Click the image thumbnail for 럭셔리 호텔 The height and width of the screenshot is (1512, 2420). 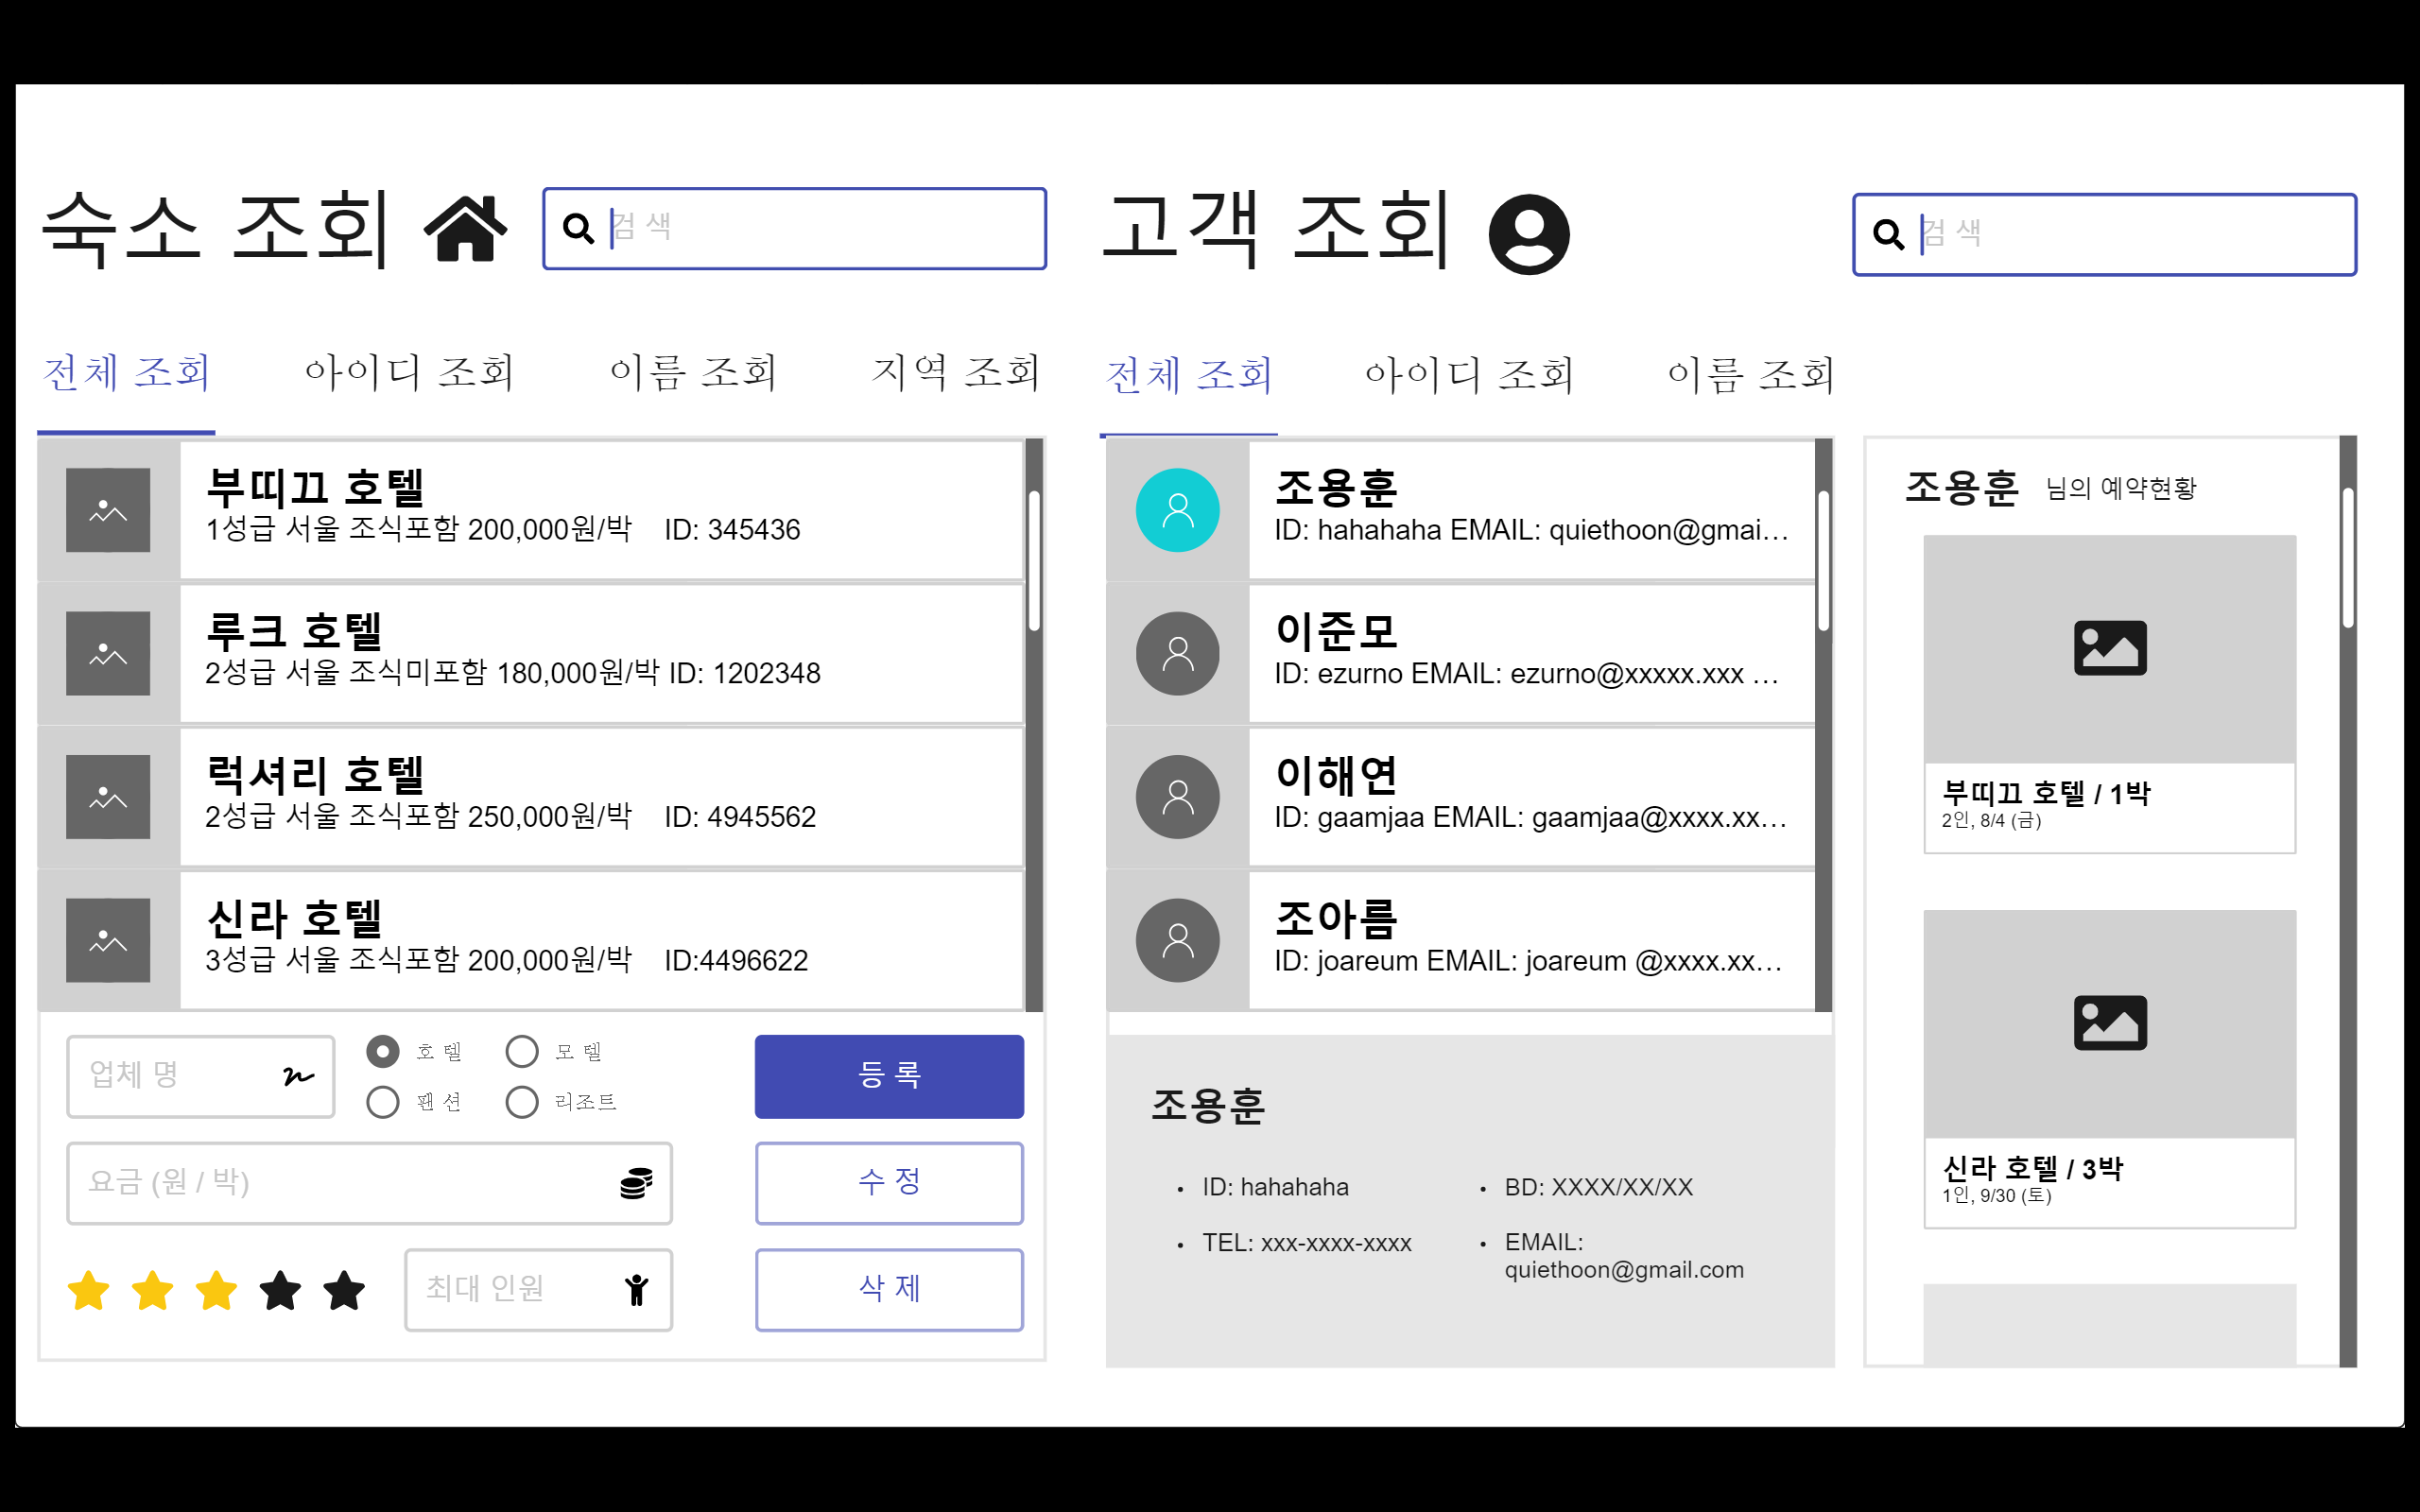108,797
